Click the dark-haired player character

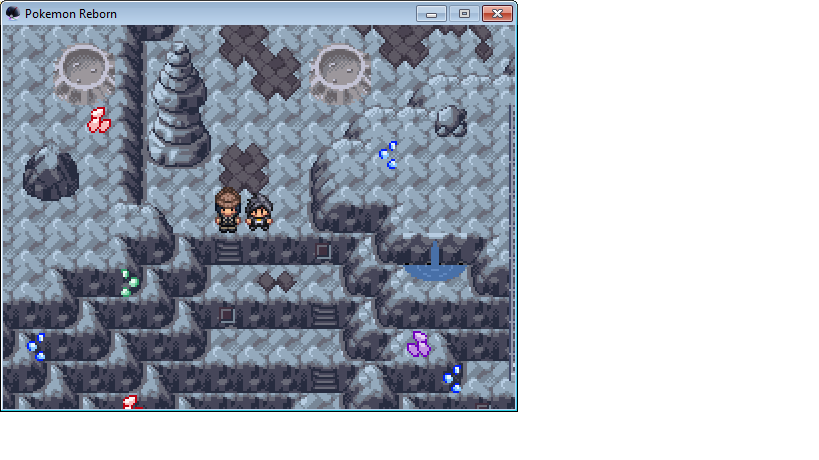point(259,213)
